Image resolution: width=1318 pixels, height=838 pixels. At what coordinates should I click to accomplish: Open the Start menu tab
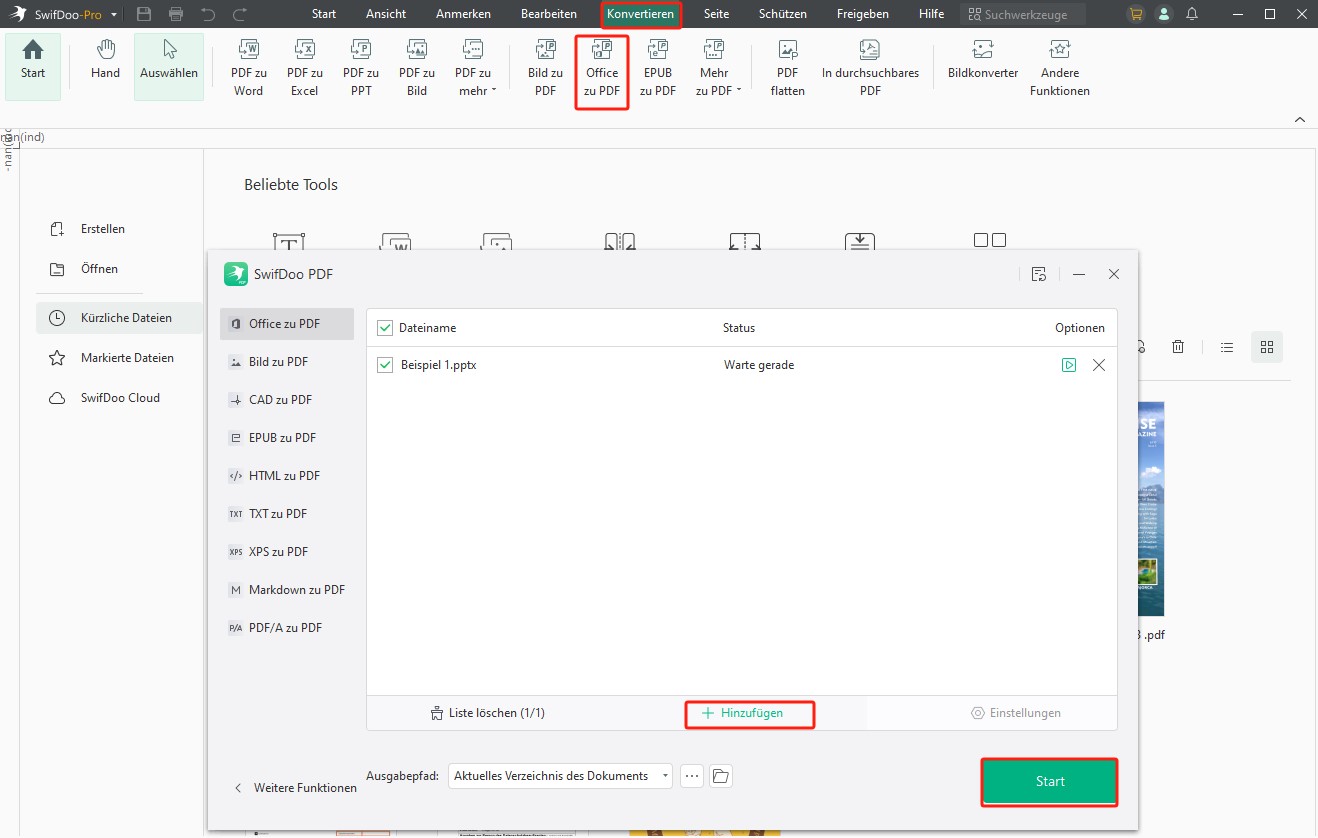(x=324, y=14)
